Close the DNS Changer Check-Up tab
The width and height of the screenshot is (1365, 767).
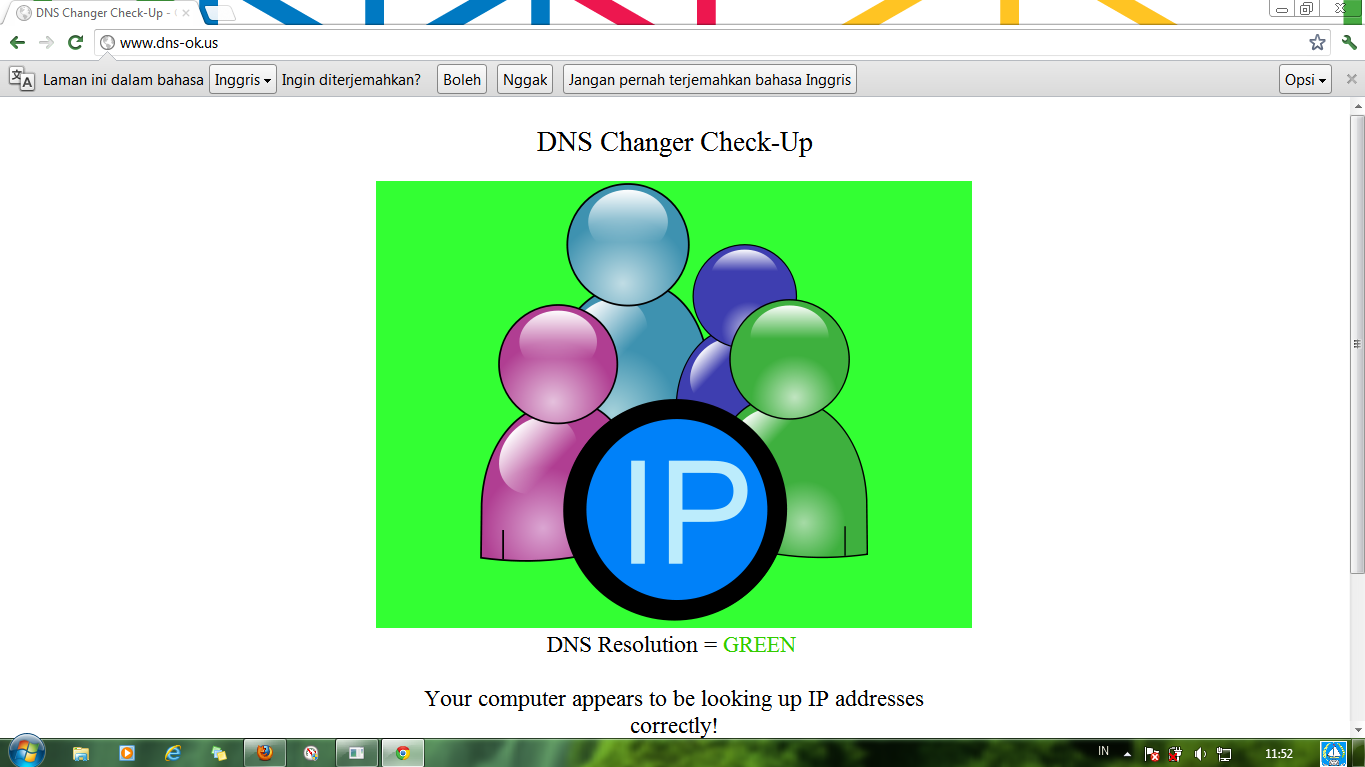point(186,13)
